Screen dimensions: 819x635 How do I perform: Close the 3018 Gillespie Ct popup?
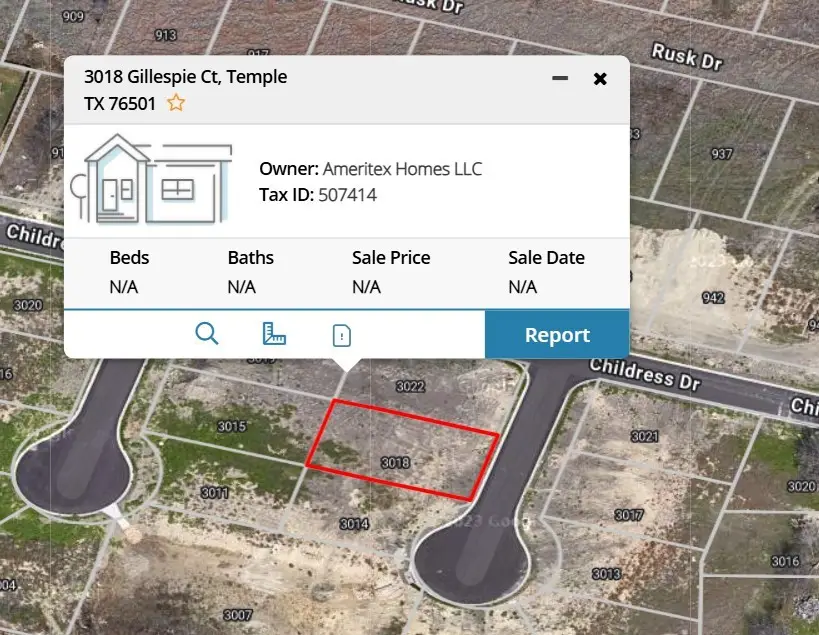(x=600, y=78)
